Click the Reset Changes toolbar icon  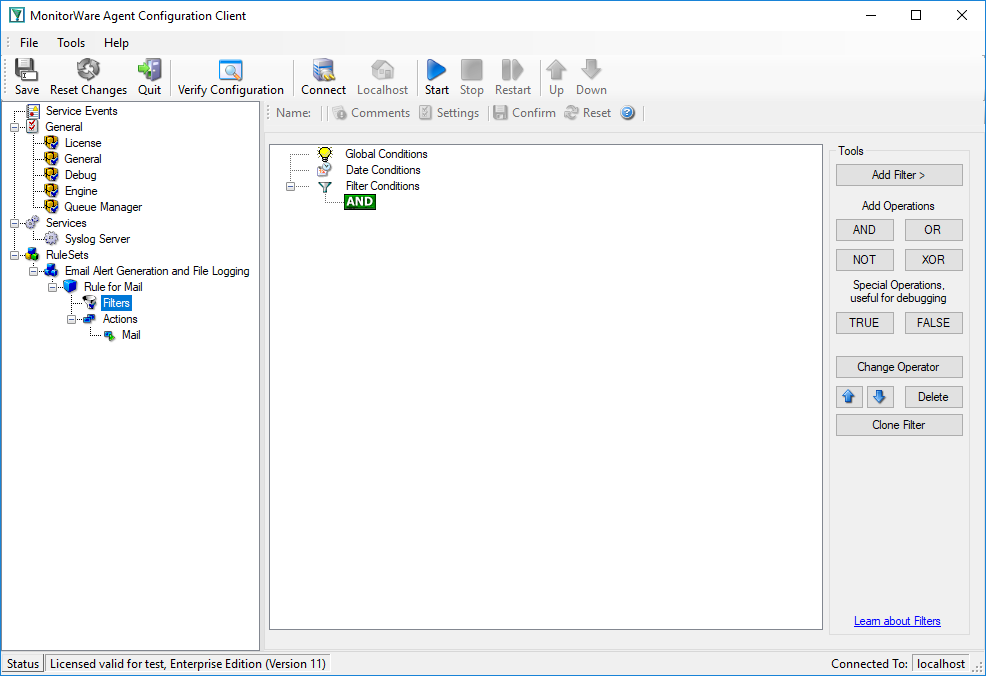88,70
